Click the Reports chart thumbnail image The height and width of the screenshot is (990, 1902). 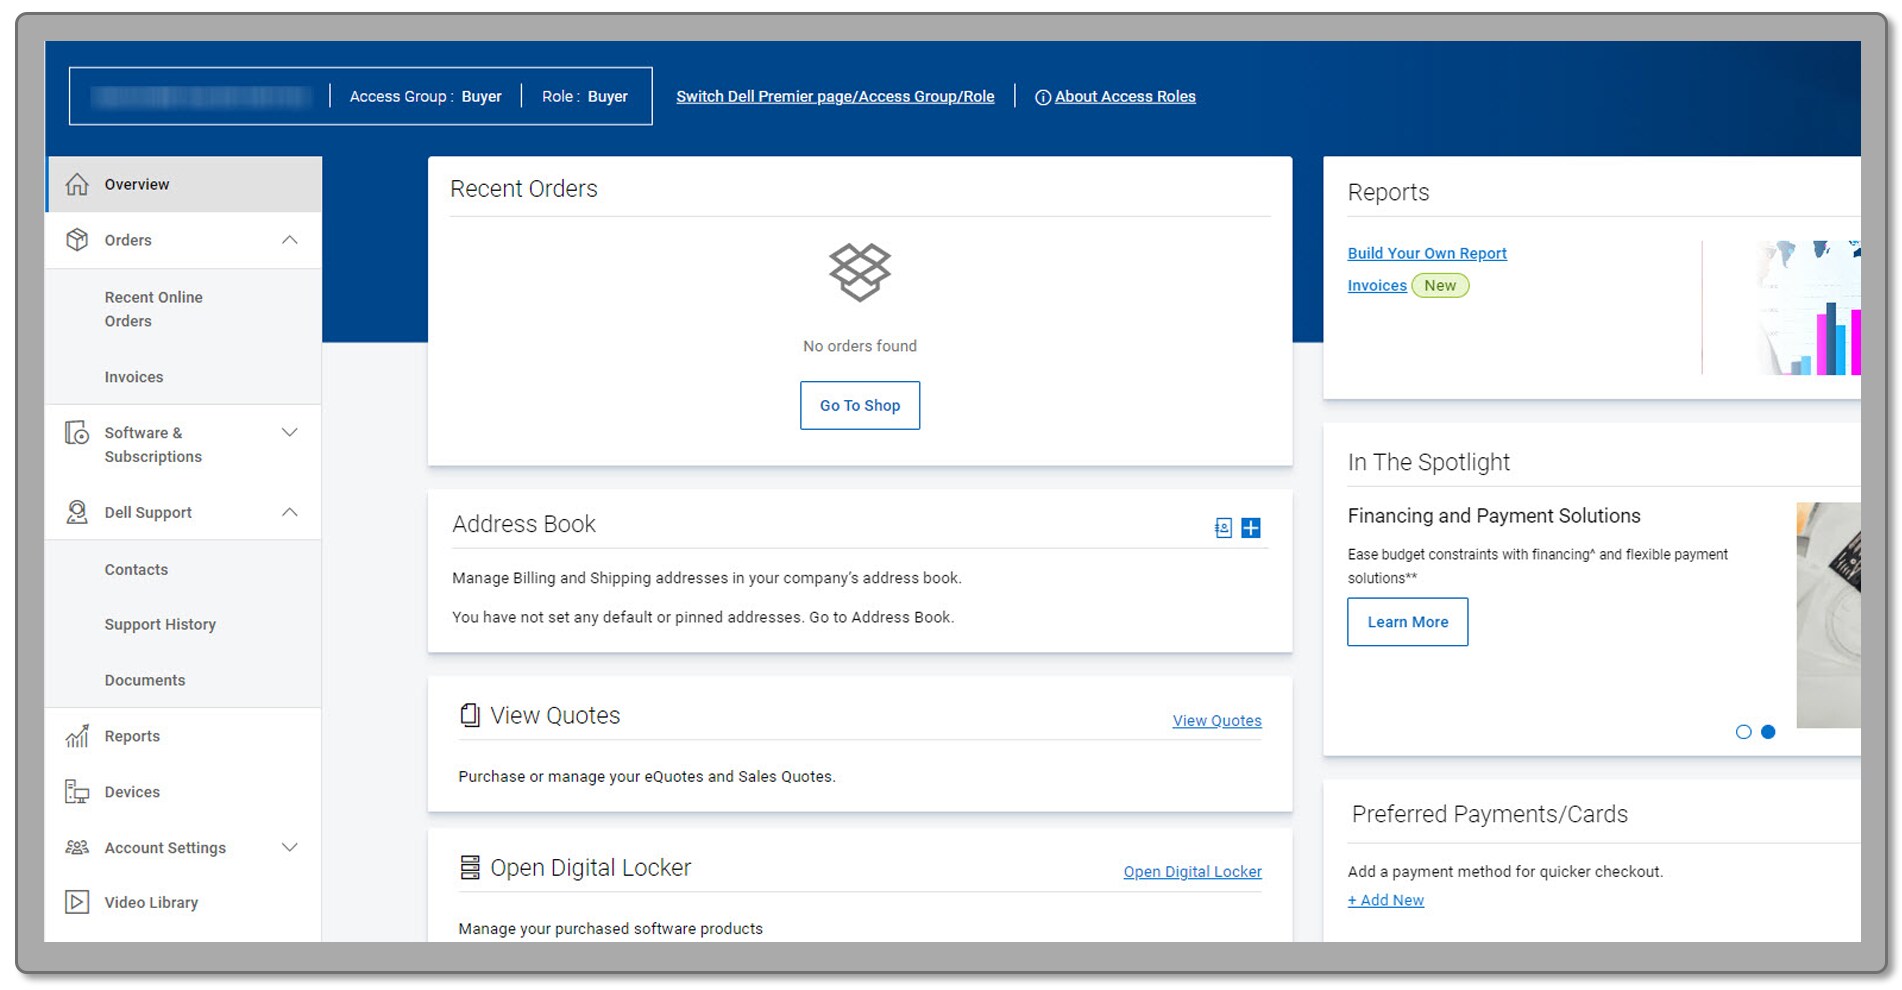[1808, 308]
